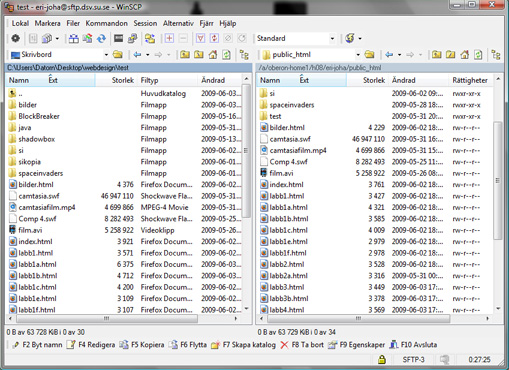The width and height of the screenshot is (509, 370).
Task: Go to root directory in local panel
Action: (199, 54)
